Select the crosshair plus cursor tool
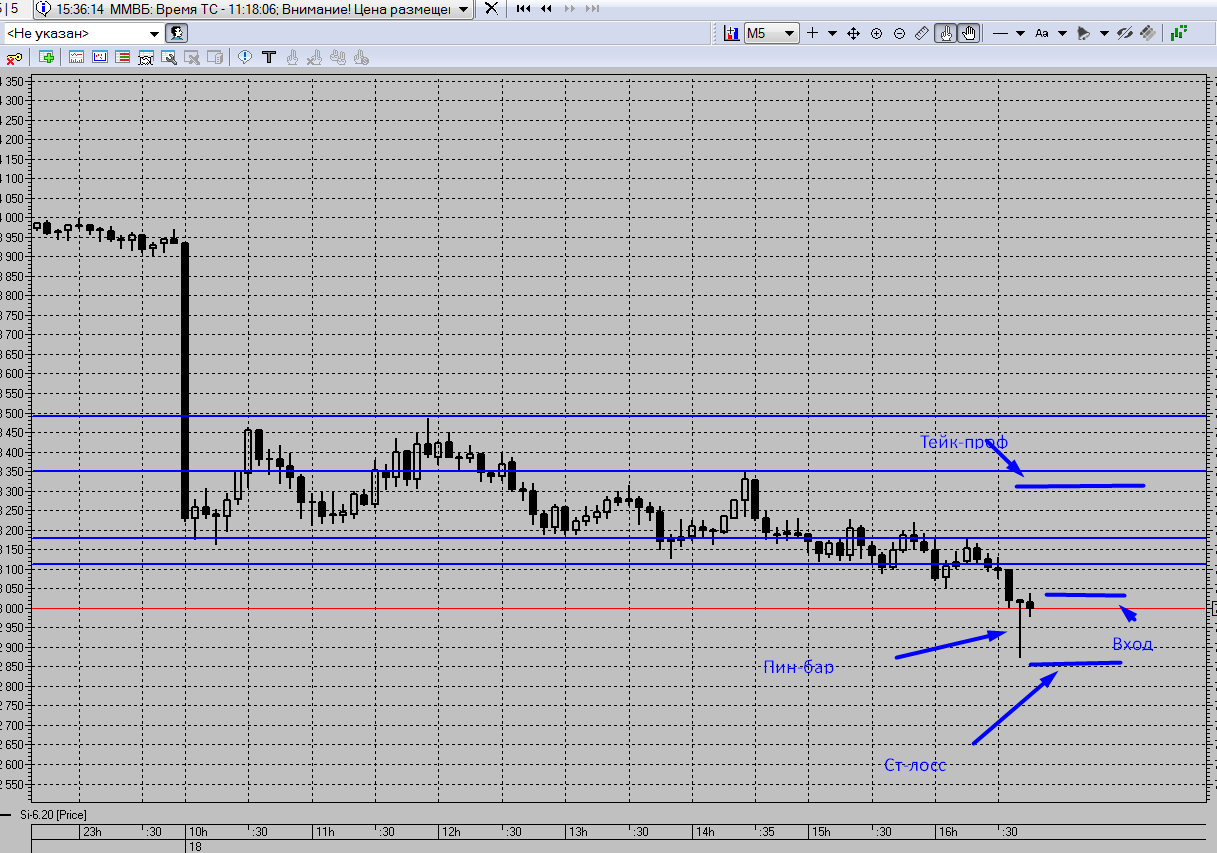The width and height of the screenshot is (1217, 853). coord(812,33)
